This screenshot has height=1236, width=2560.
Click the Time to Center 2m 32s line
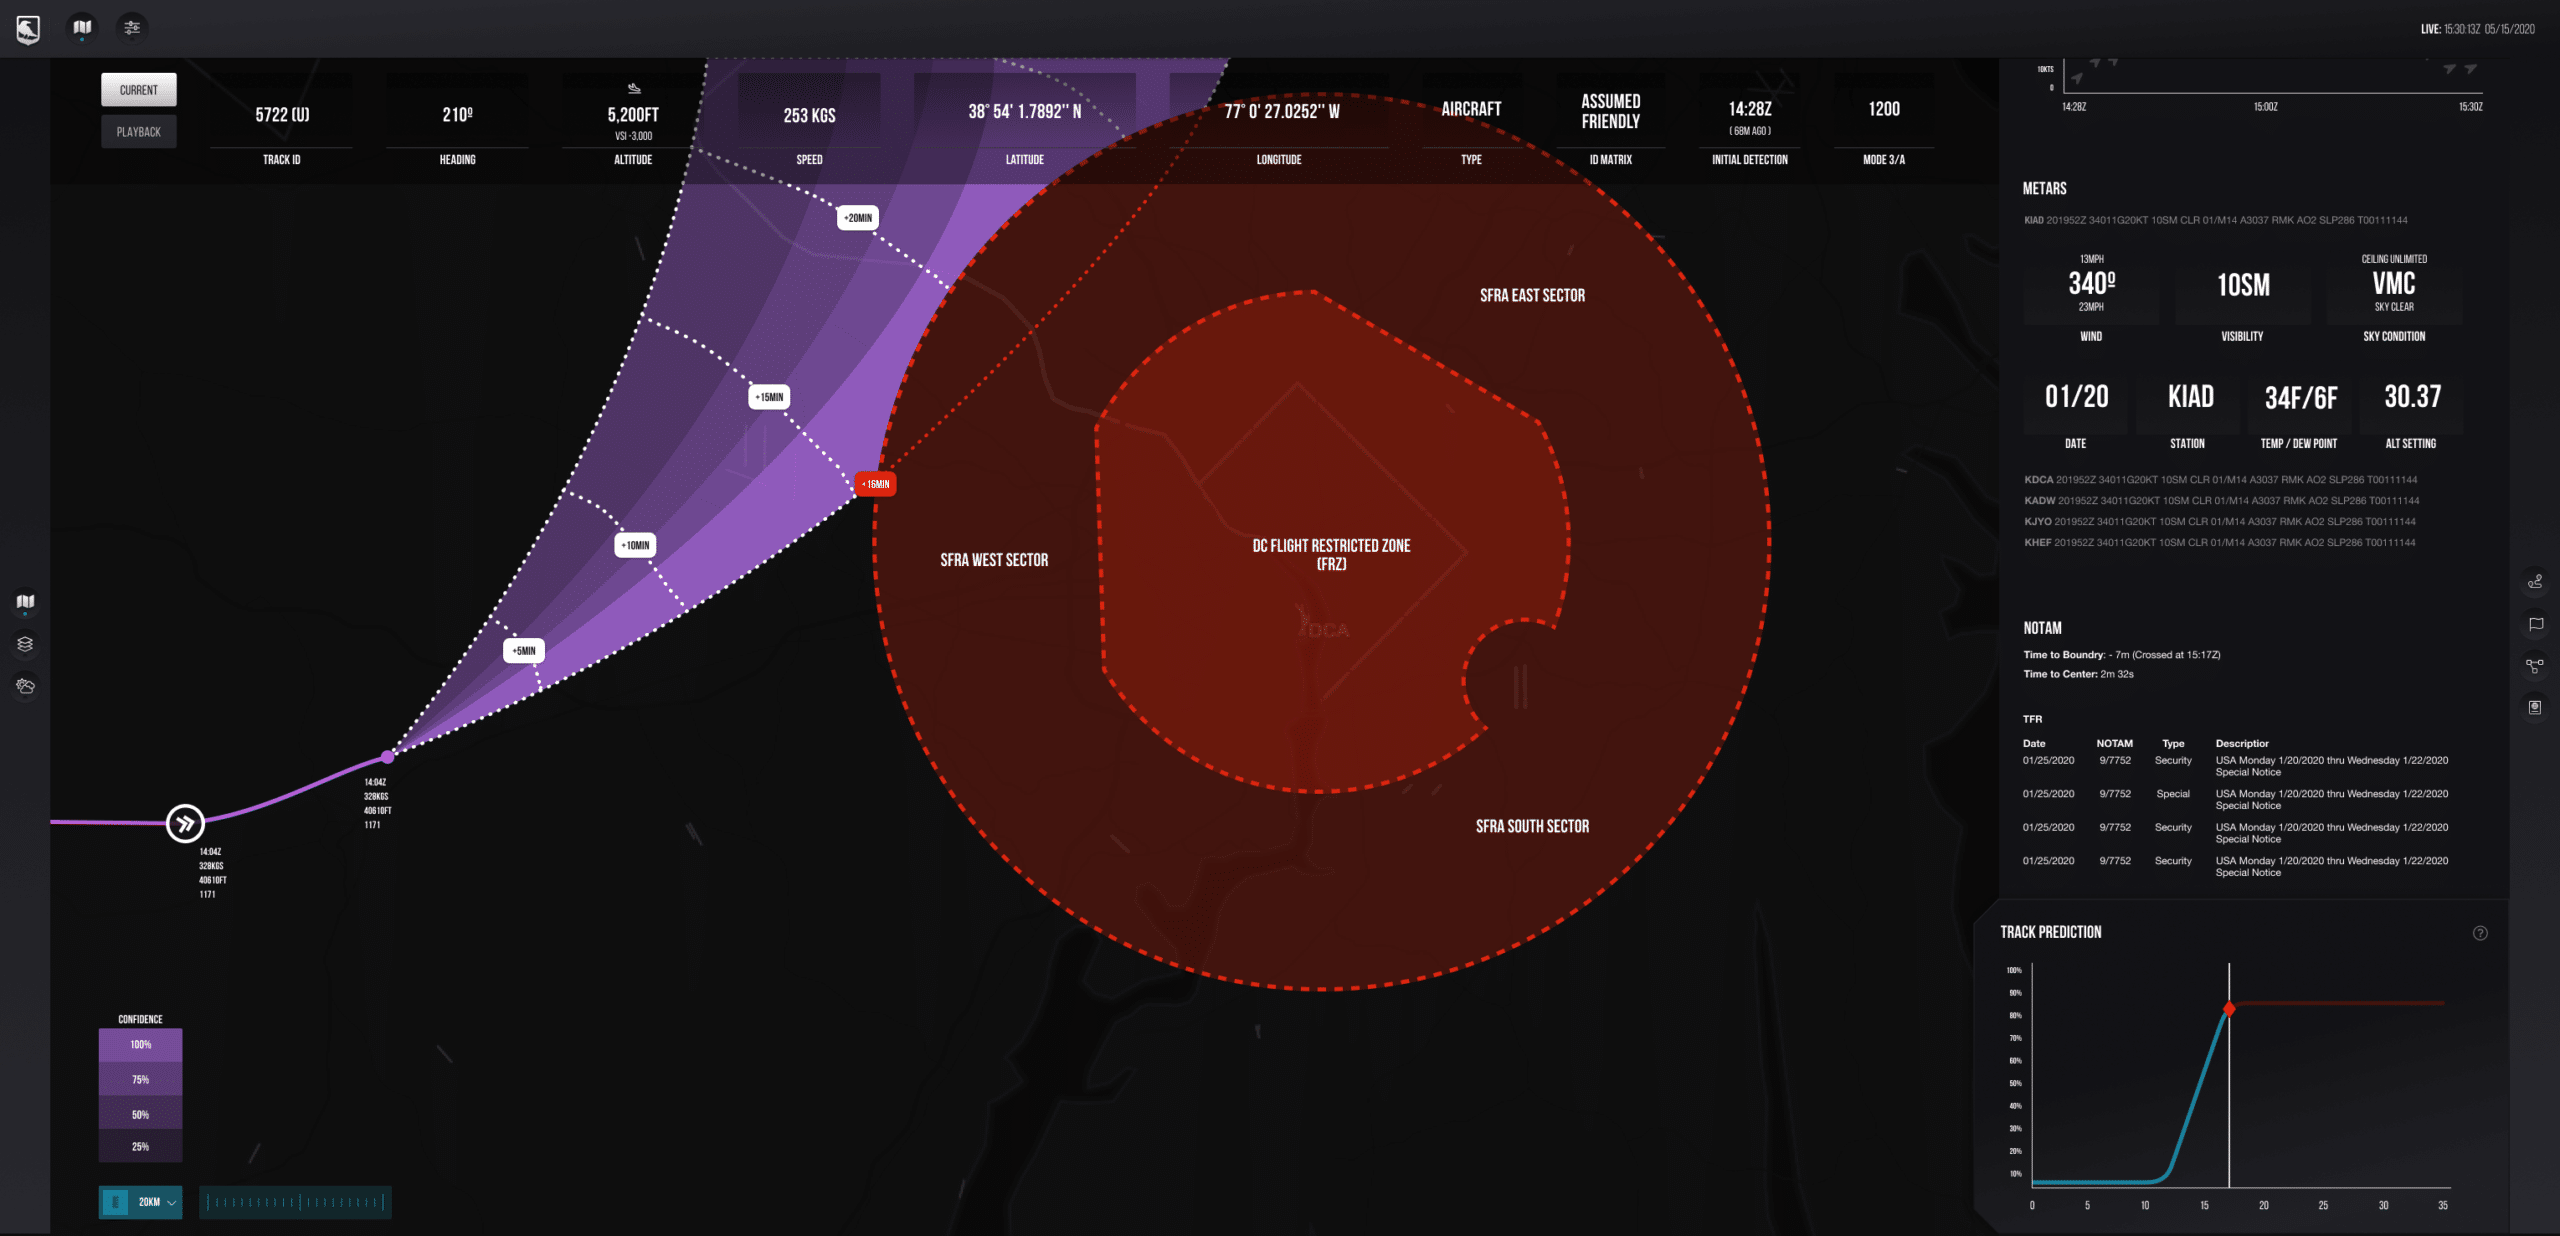(x=2078, y=674)
